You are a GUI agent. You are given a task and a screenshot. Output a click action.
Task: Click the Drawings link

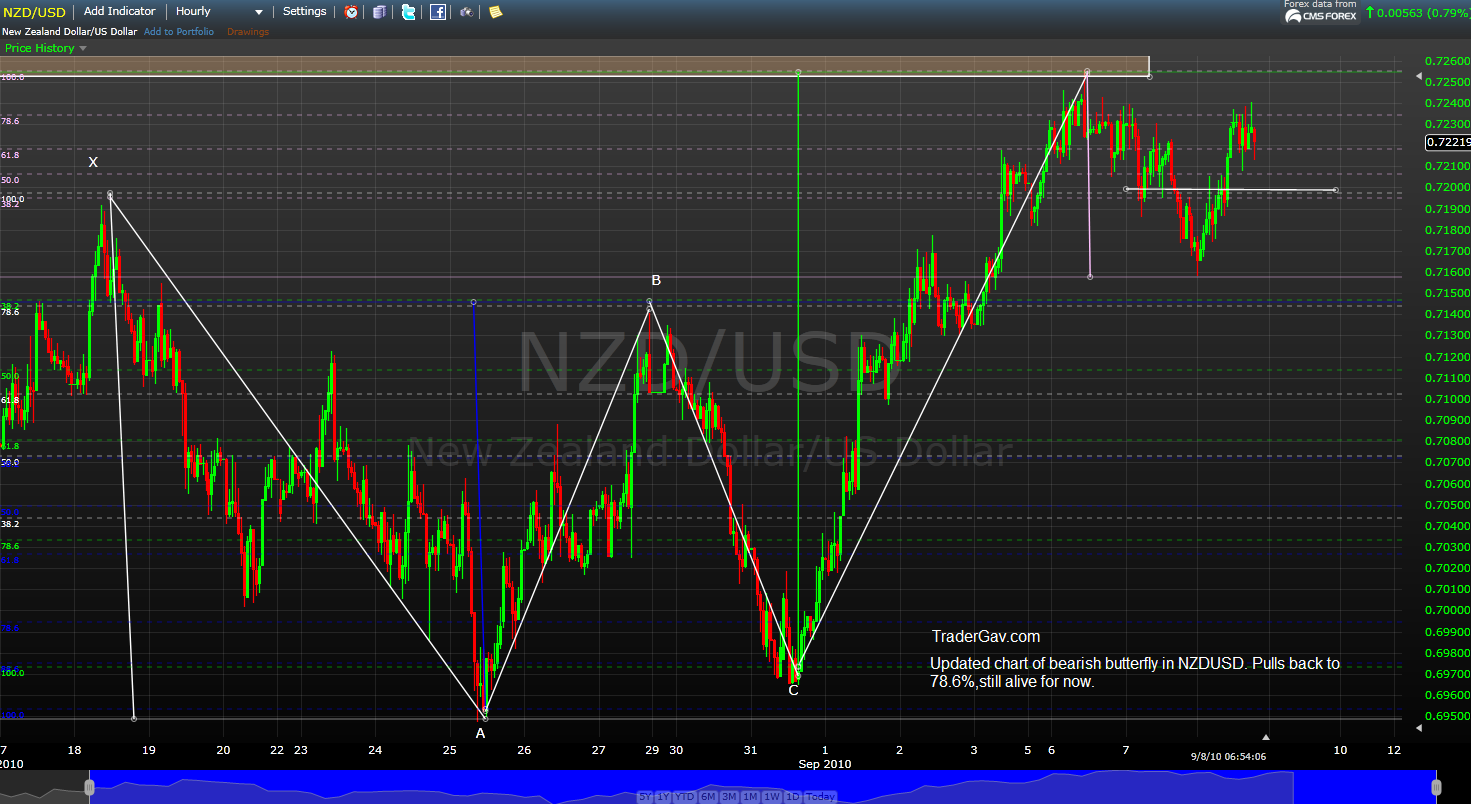click(248, 32)
